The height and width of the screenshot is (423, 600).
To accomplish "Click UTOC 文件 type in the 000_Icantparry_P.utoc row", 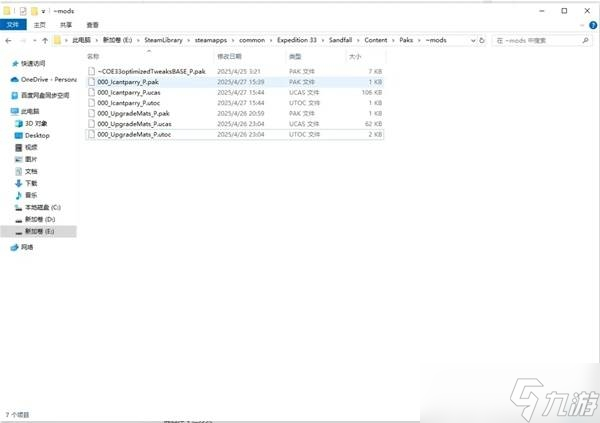I will pyautogui.click(x=304, y=103).
